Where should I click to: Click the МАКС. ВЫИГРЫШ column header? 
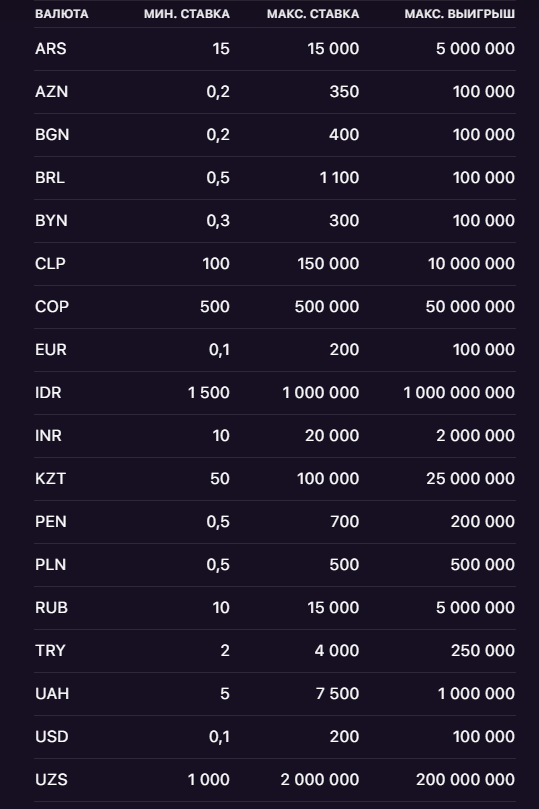(x=459, y=14)
